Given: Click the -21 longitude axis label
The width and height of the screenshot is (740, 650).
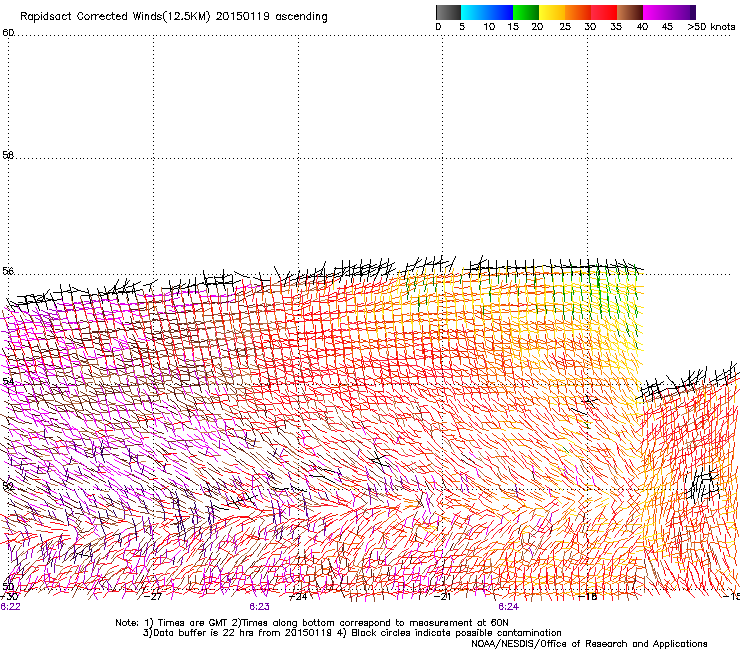Looking at the screenshot, I should point(442,597).
